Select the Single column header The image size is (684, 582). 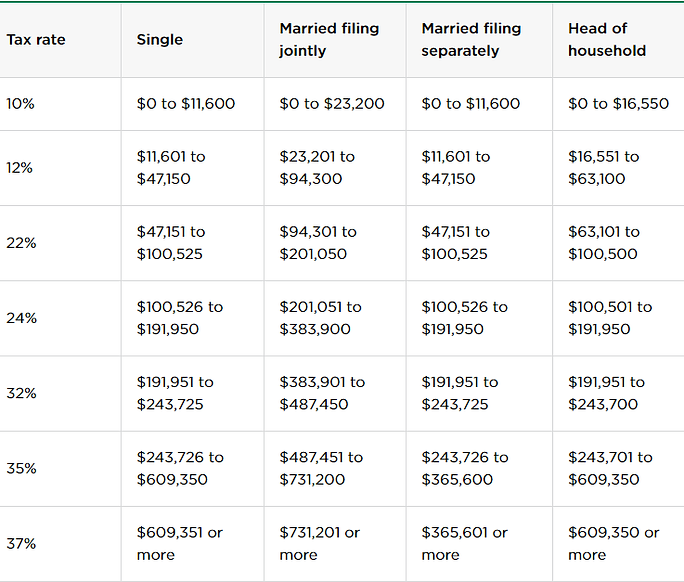coord(160,40)
